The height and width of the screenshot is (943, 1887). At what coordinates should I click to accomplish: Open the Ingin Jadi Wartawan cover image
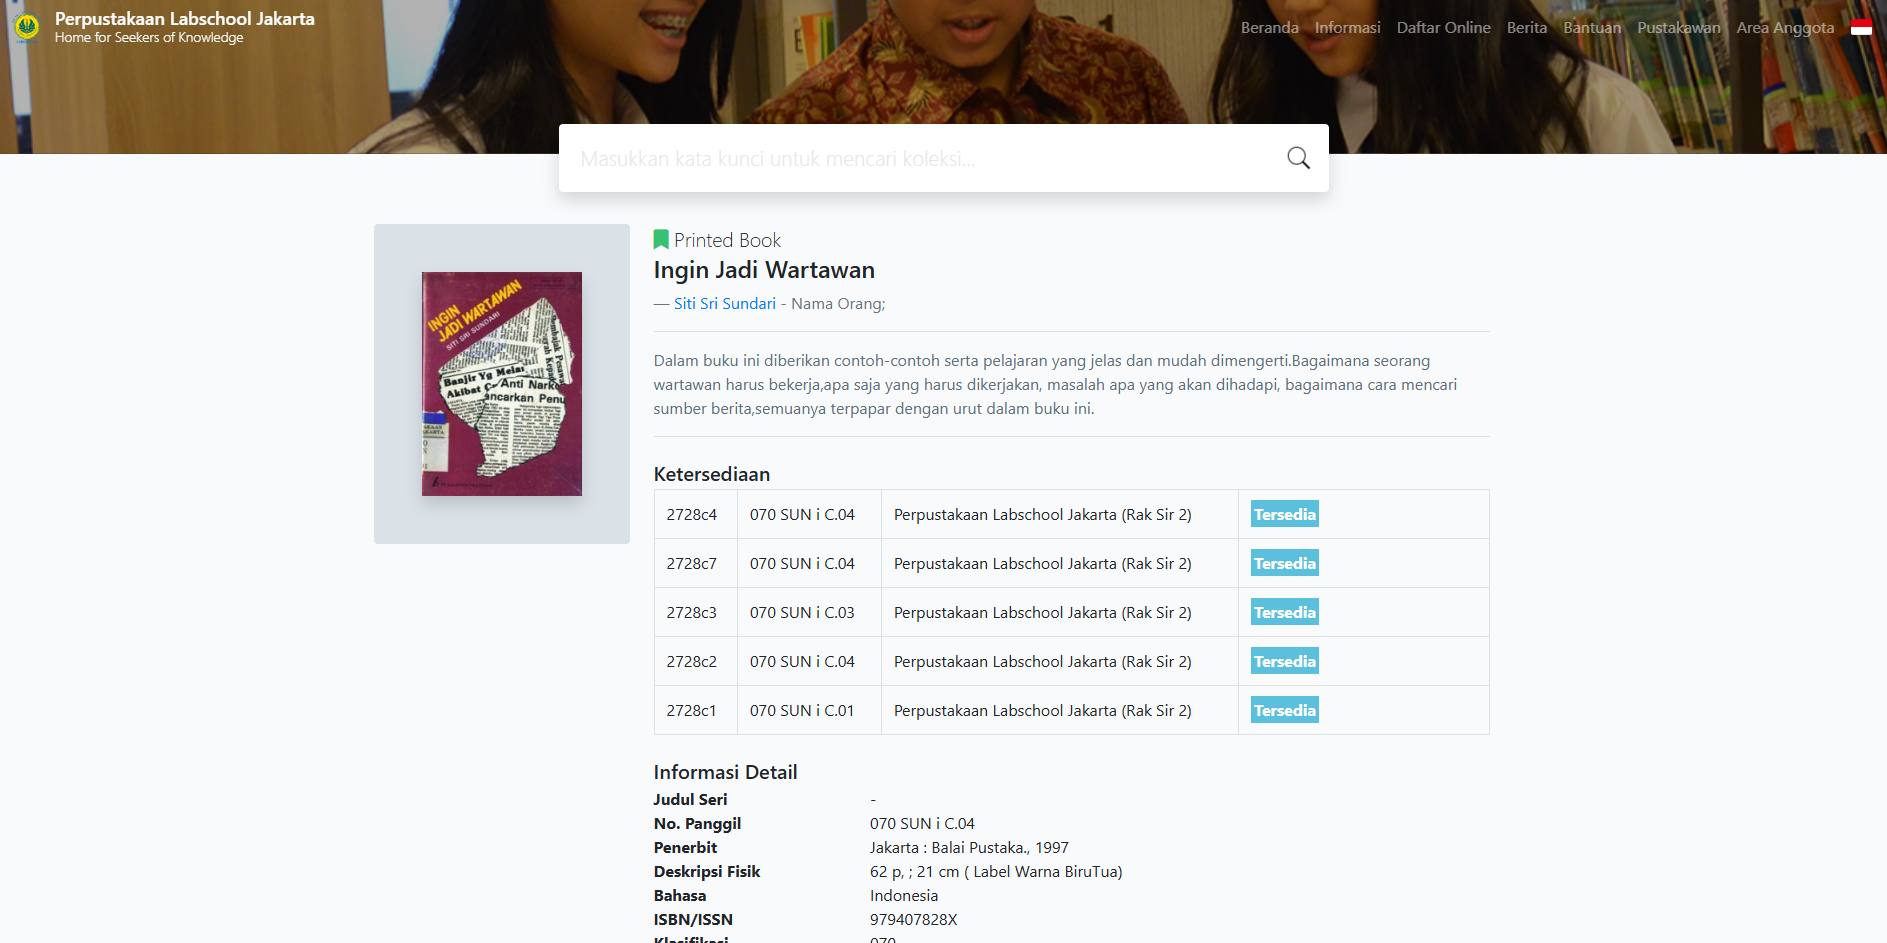(x=502, y=384)
